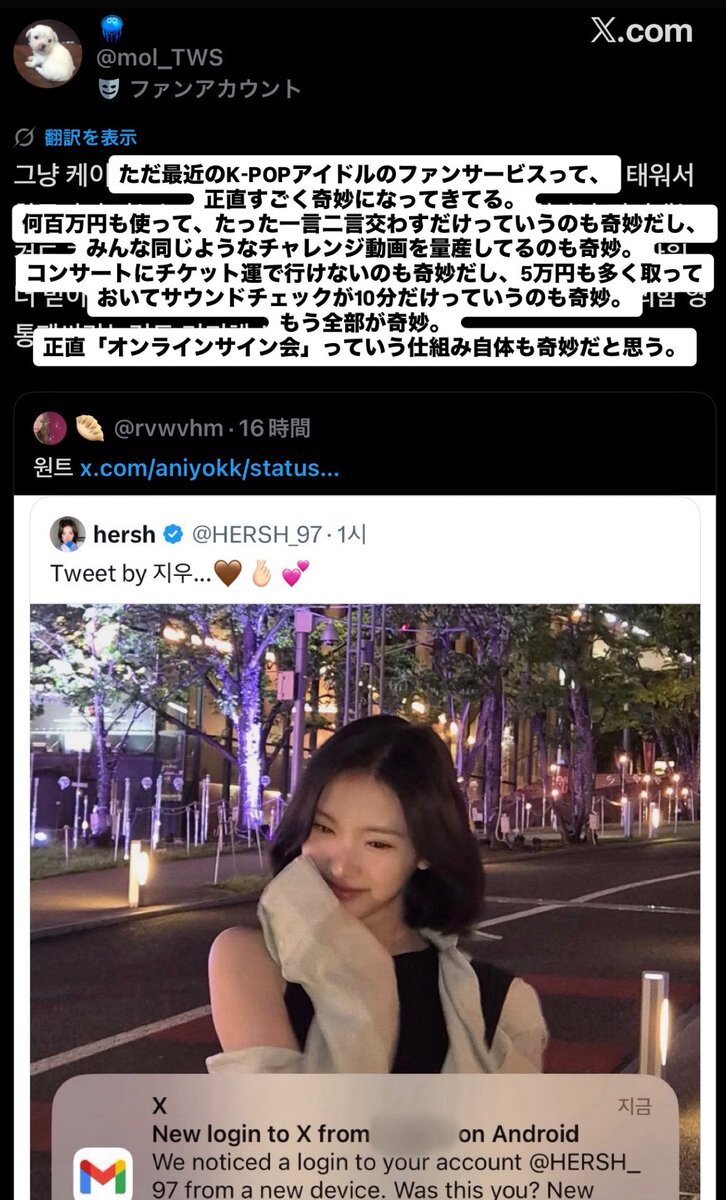Open the @mol_TWS profile avatar

tap(47, 53)
